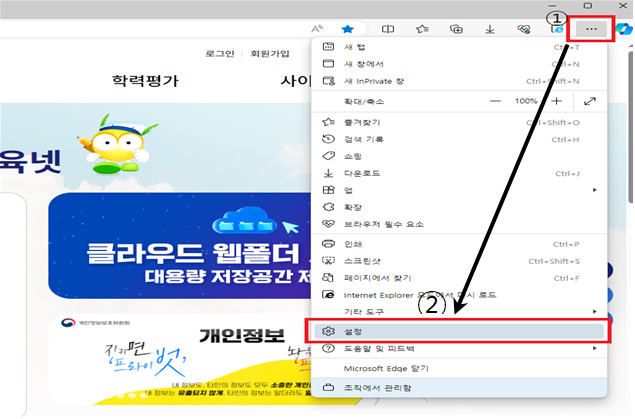Open Browser essentials heart icon in toolbar
Screen dimensions: 635x419
pyautogui.click(x=524, y=29)
